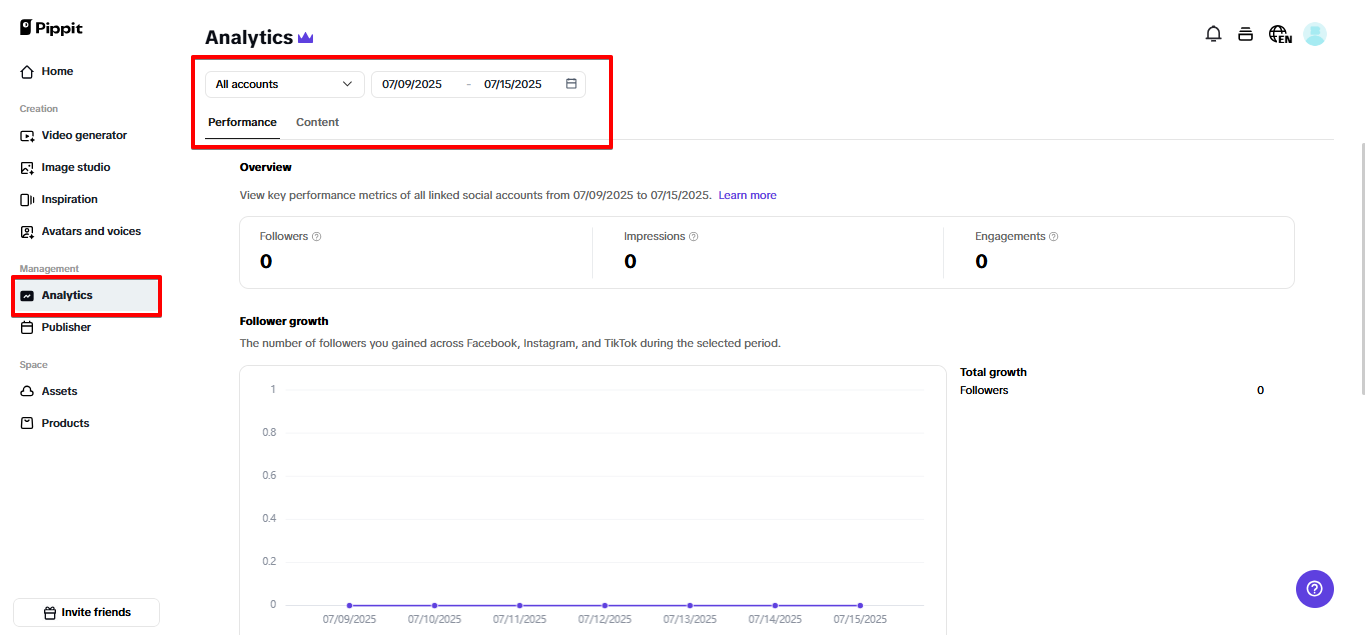Open Video generator in sidebar

coord(84,135)
